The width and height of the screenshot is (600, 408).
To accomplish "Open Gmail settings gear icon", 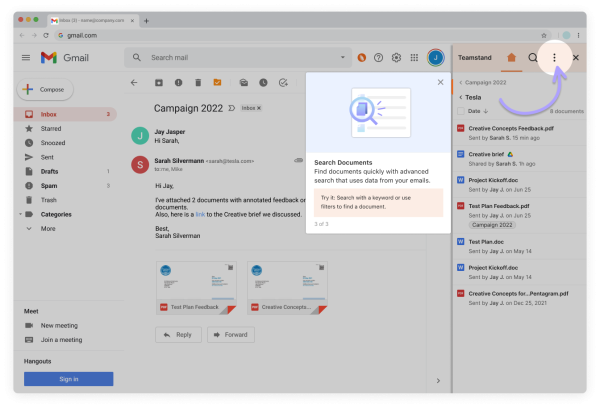I will click(396, 57).
